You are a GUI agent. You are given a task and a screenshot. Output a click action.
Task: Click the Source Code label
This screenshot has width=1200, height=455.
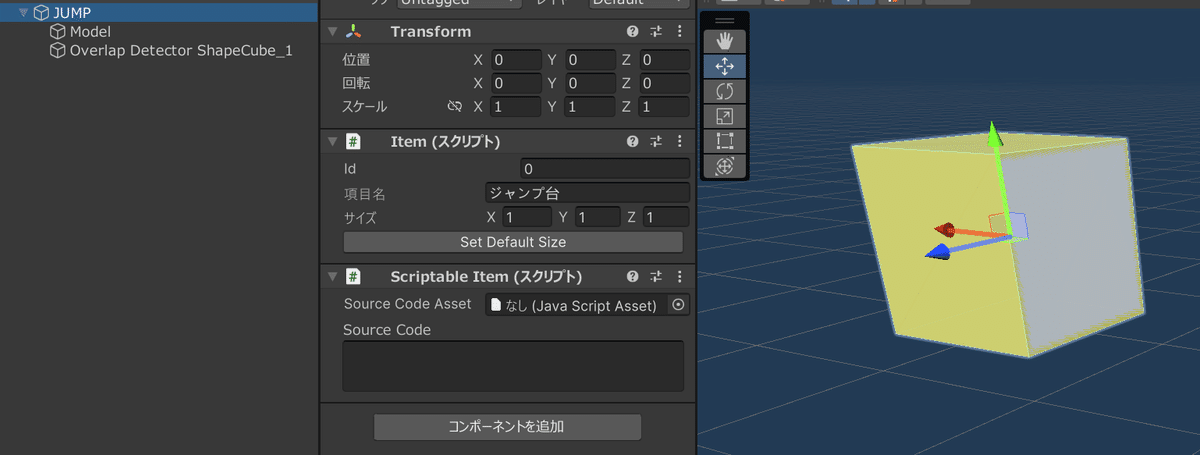pos(387,330)
